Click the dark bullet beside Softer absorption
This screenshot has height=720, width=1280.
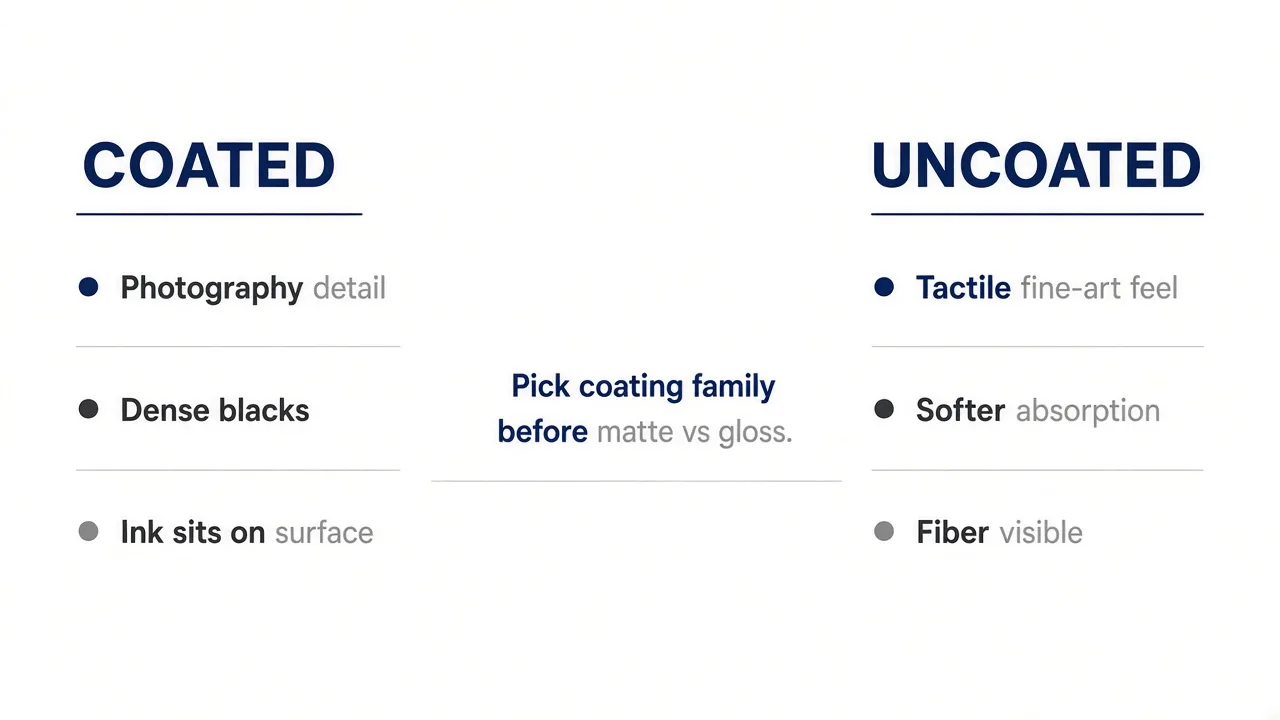[x=884, y=409]
